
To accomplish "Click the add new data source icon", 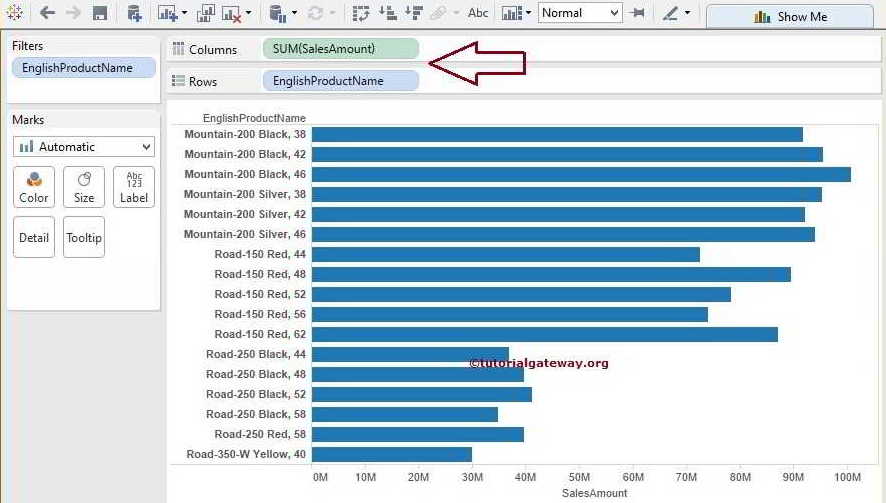I will (134, 14).
